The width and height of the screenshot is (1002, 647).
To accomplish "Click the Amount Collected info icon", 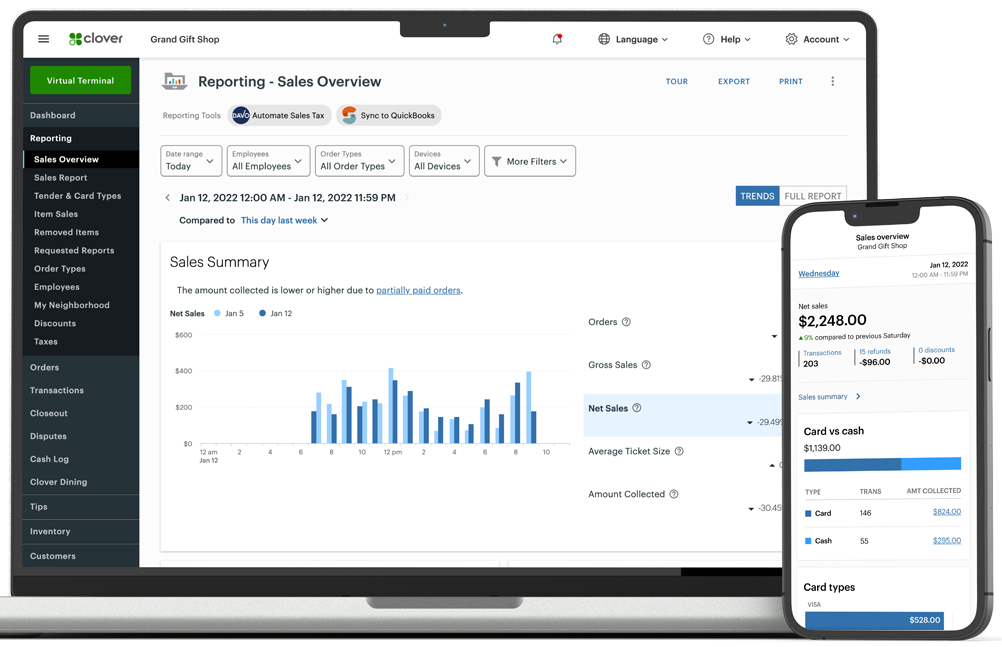I will [674, 494].
